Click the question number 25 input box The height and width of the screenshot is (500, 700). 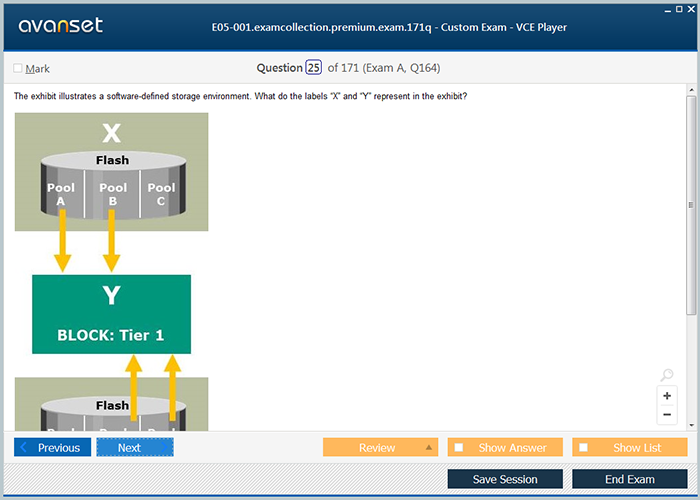pyautogui.click(x=314, y=68)
